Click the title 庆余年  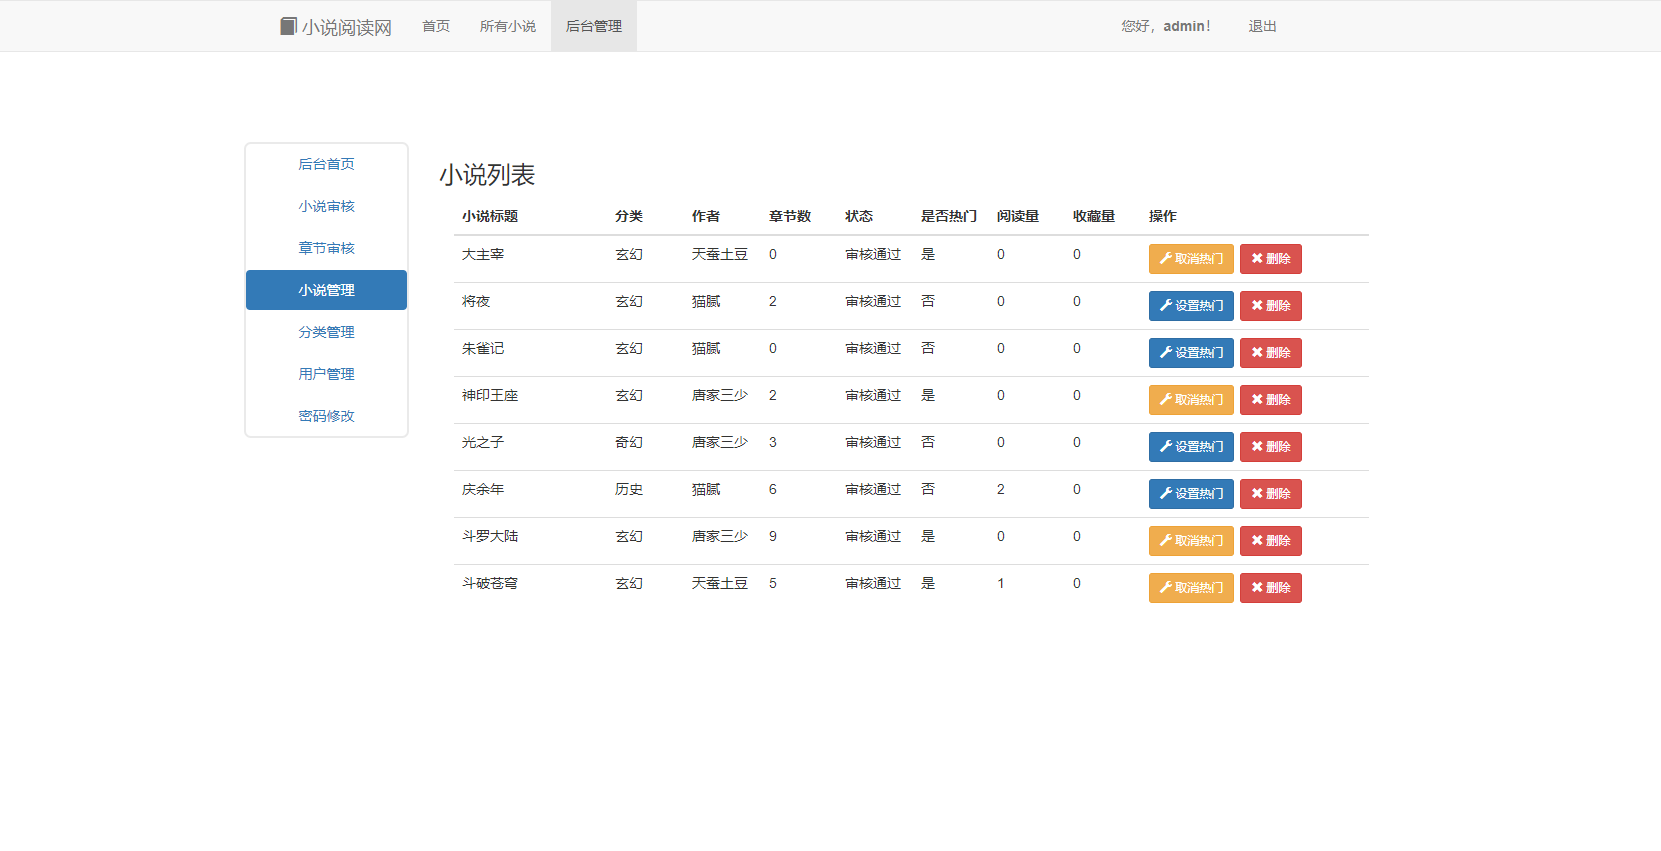[483, 490]
